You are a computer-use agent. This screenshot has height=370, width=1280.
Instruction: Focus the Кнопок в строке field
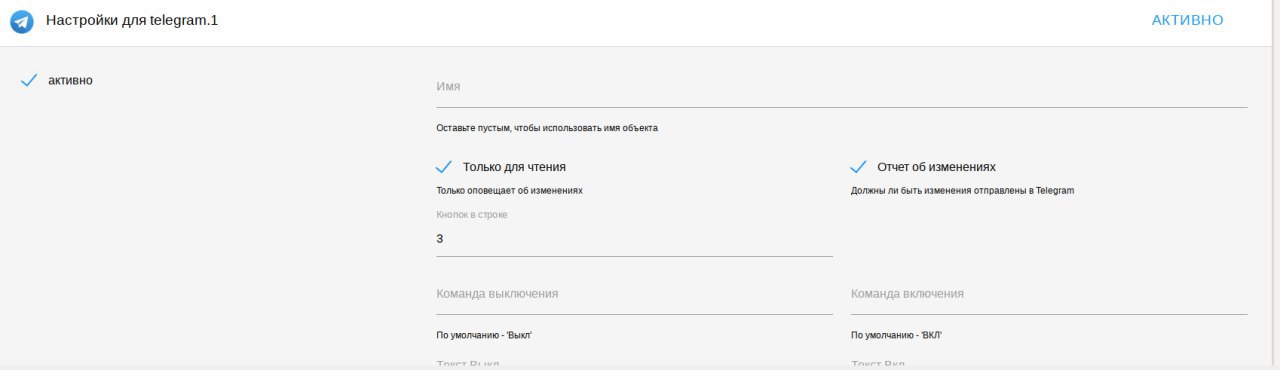(x=634, y=239)
